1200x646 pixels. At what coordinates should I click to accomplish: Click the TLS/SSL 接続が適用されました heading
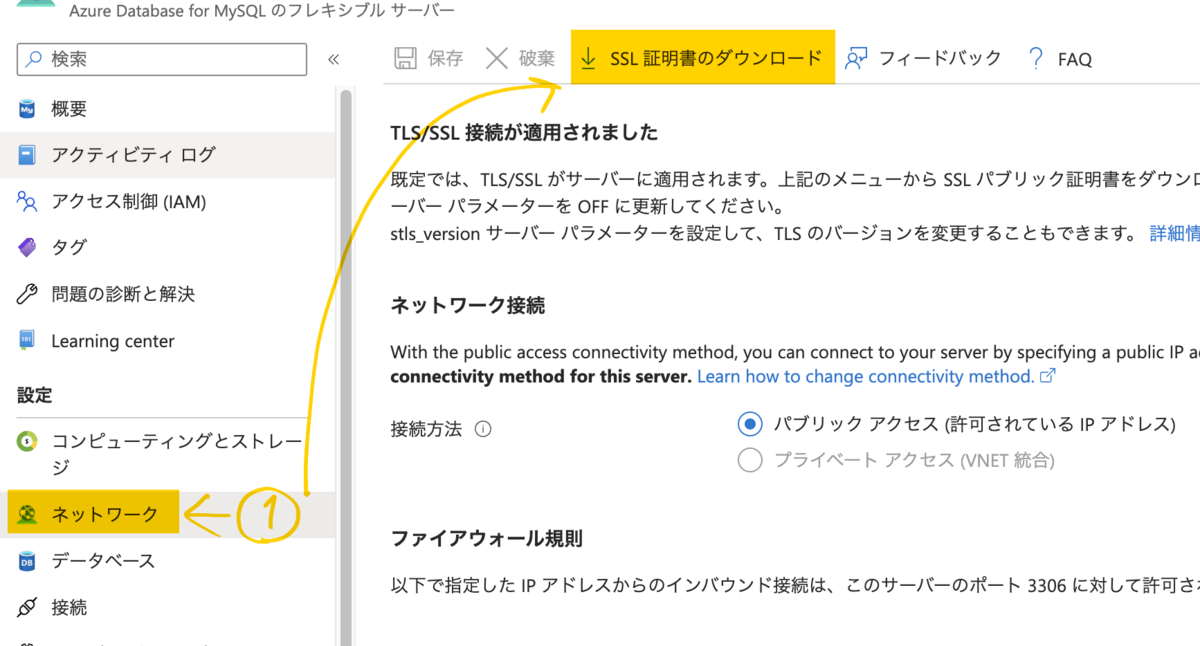coord(524,133)
